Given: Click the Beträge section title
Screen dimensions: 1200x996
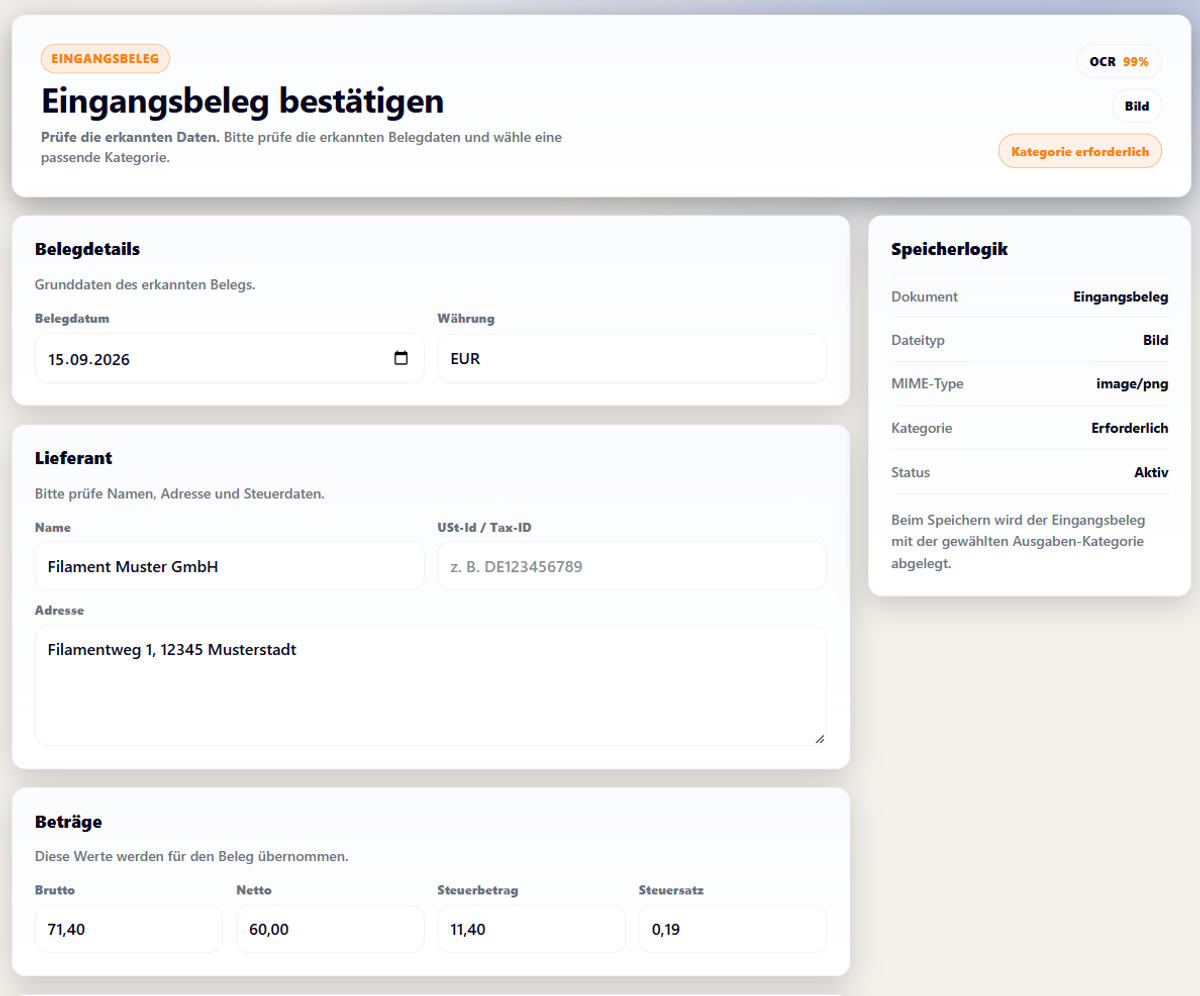Looking at the screenshot, I should 68,822.
